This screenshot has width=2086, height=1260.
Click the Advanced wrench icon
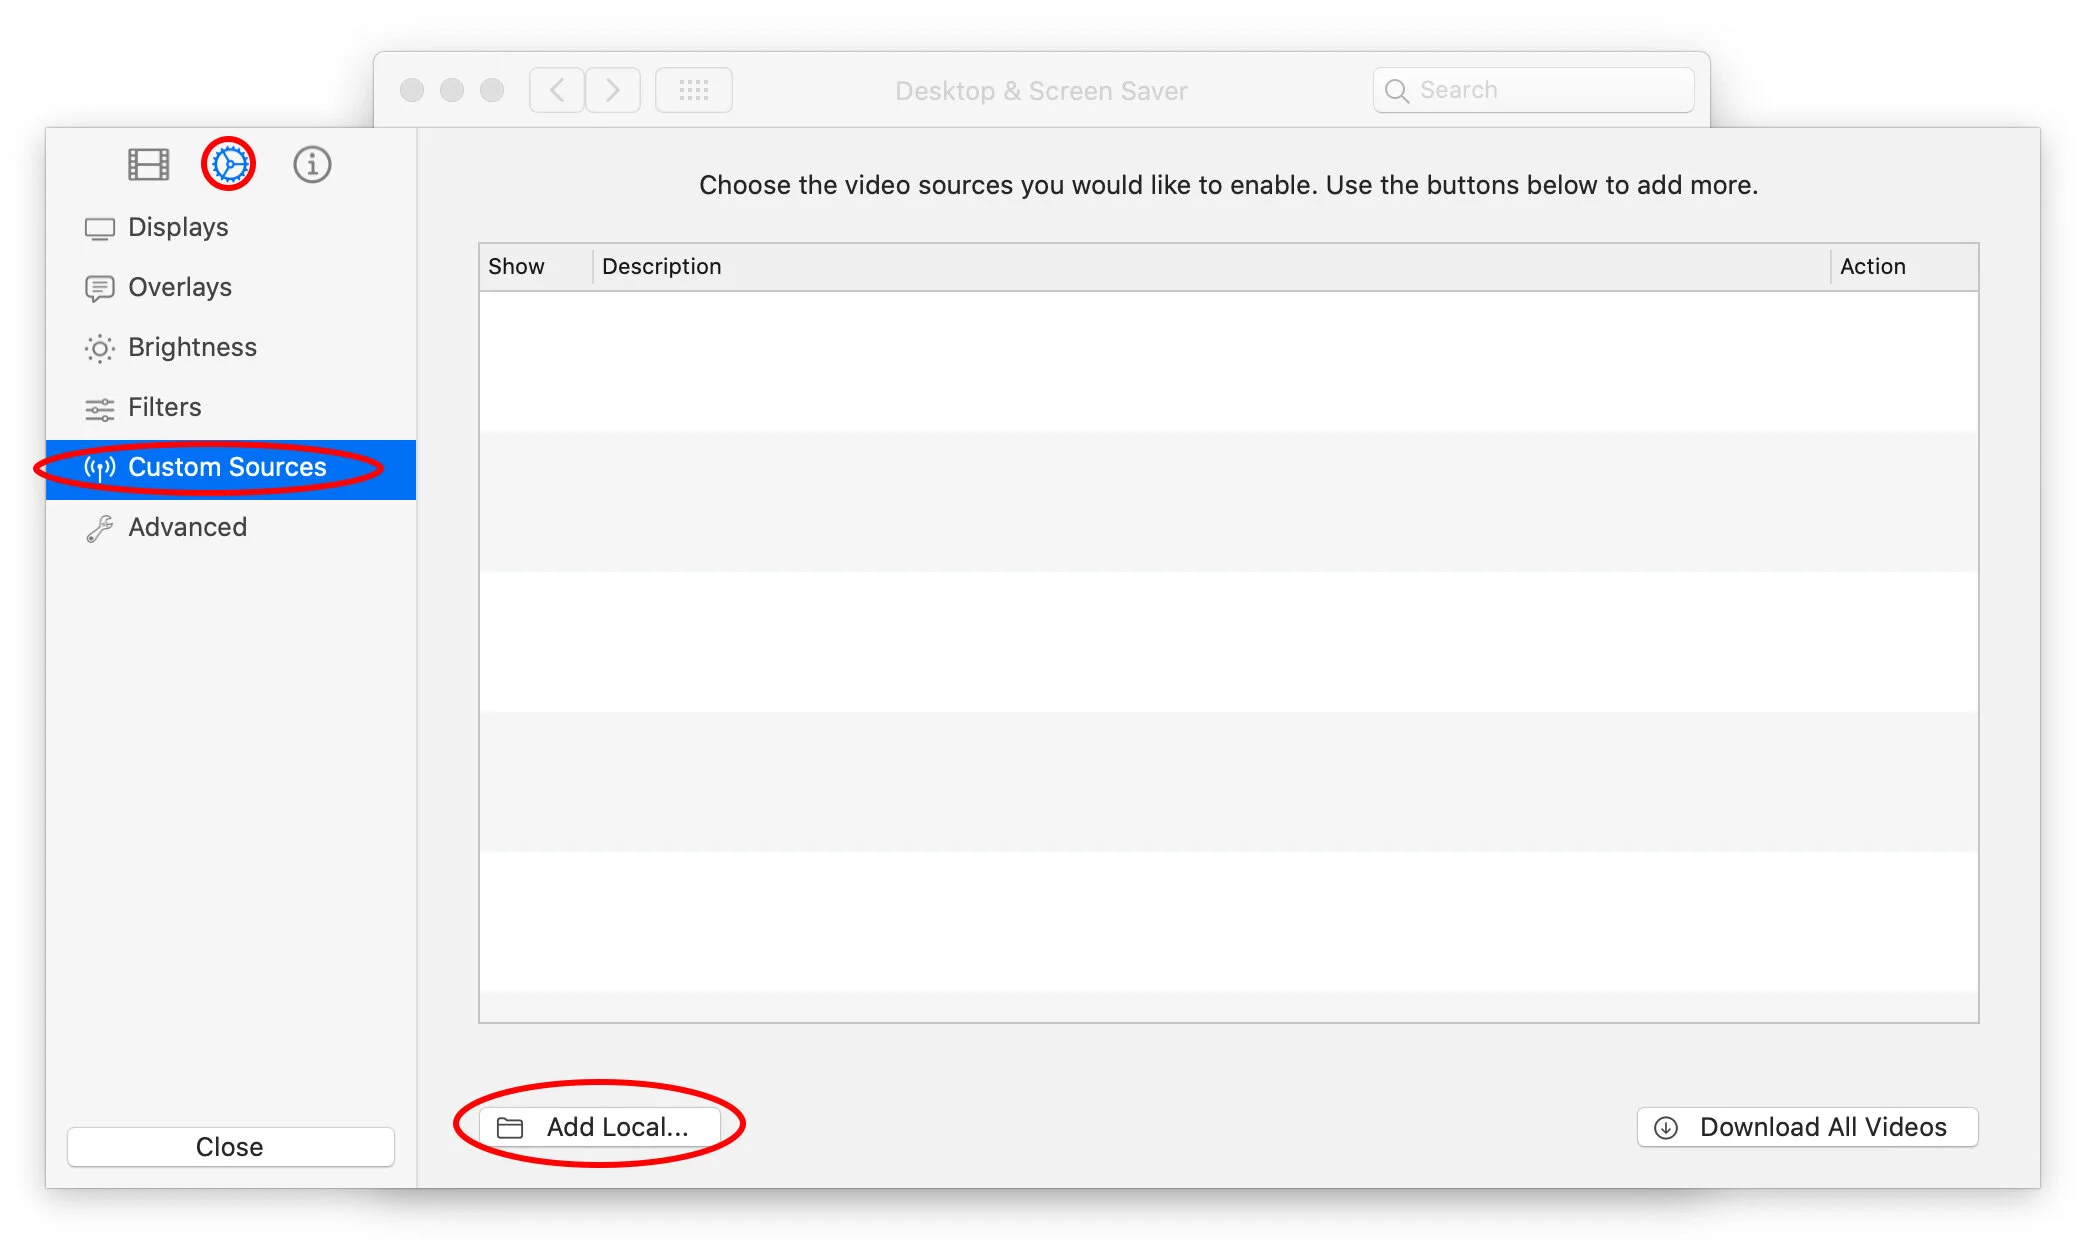[x=99, y=528]
